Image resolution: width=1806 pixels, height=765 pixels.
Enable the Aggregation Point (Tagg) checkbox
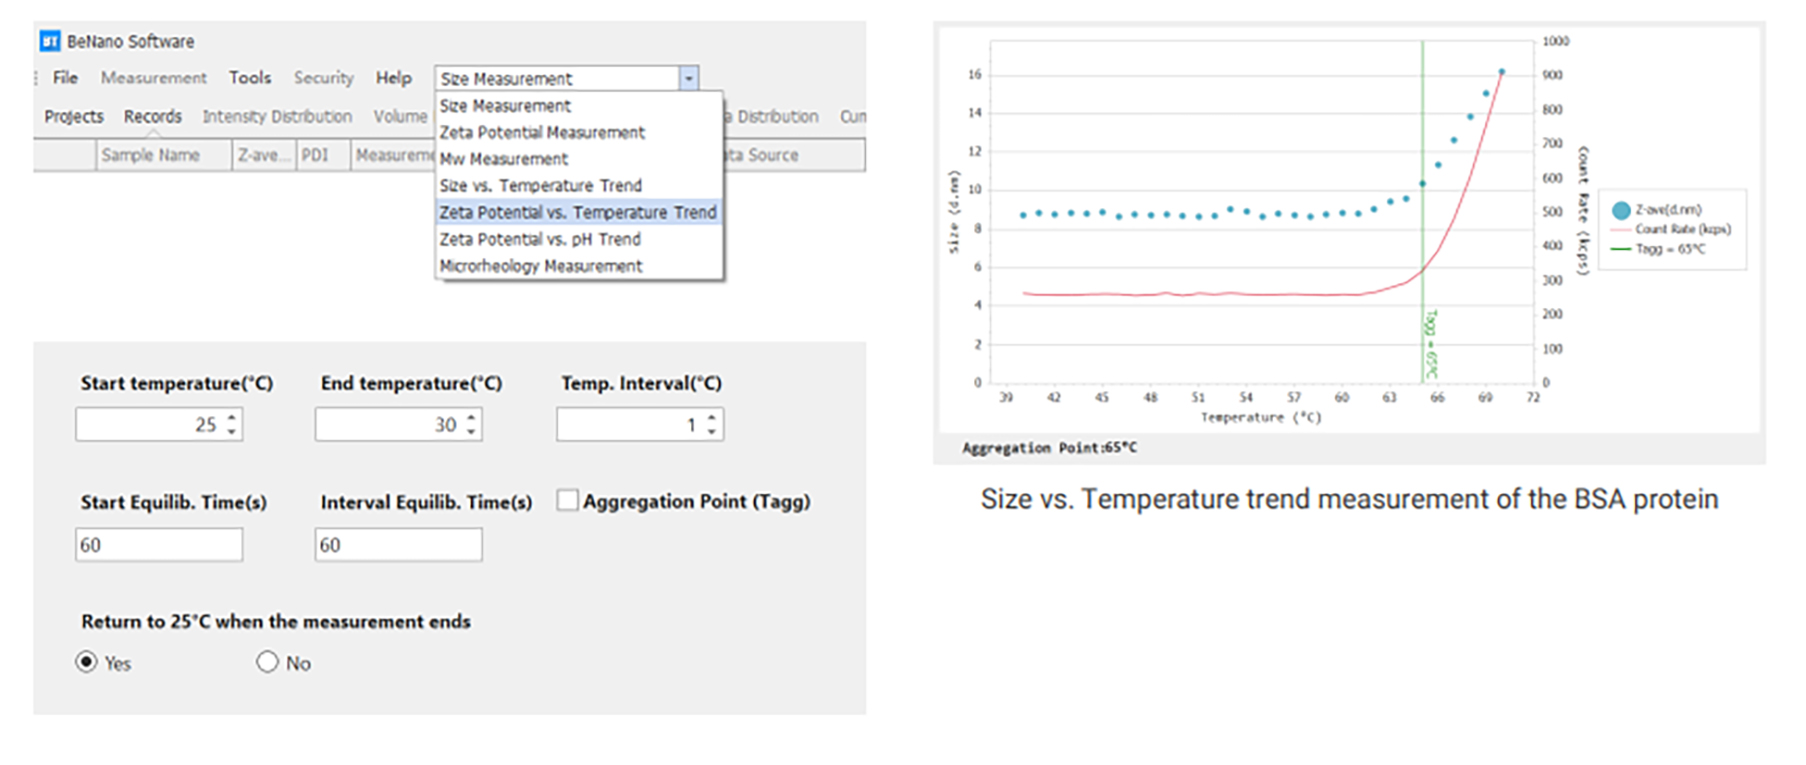pyautogui.click(x=568, y=501)
